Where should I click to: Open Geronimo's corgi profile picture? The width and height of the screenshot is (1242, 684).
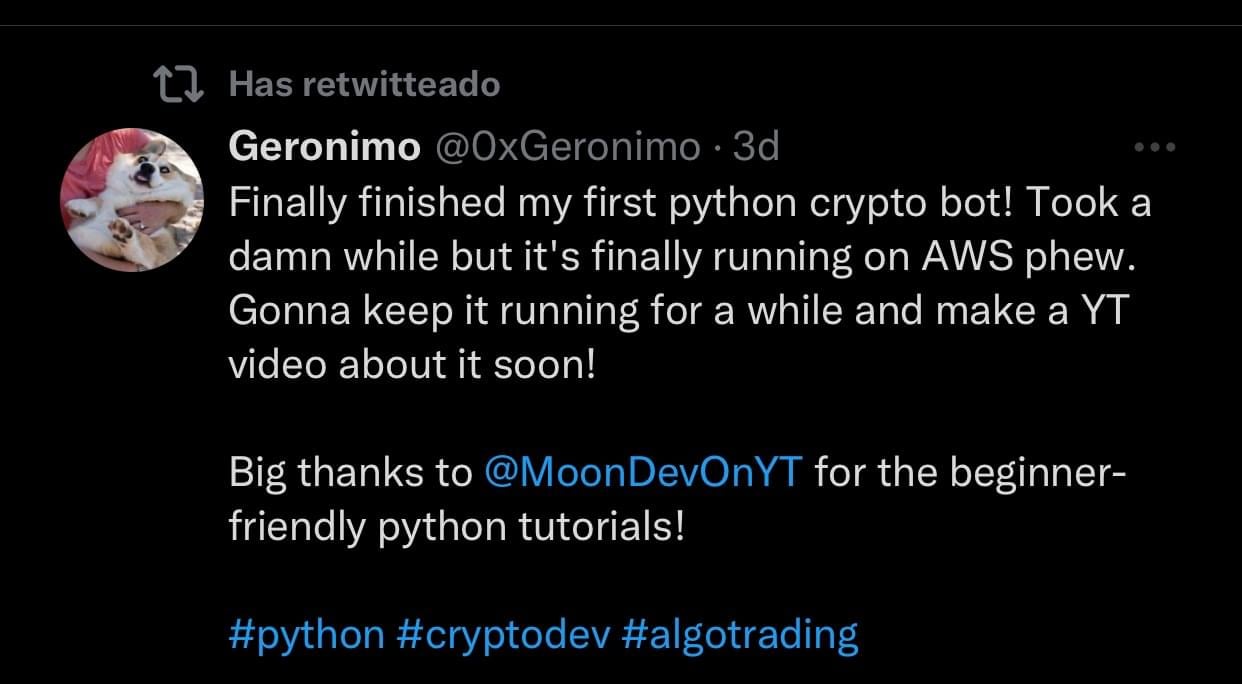click(132, 199)
